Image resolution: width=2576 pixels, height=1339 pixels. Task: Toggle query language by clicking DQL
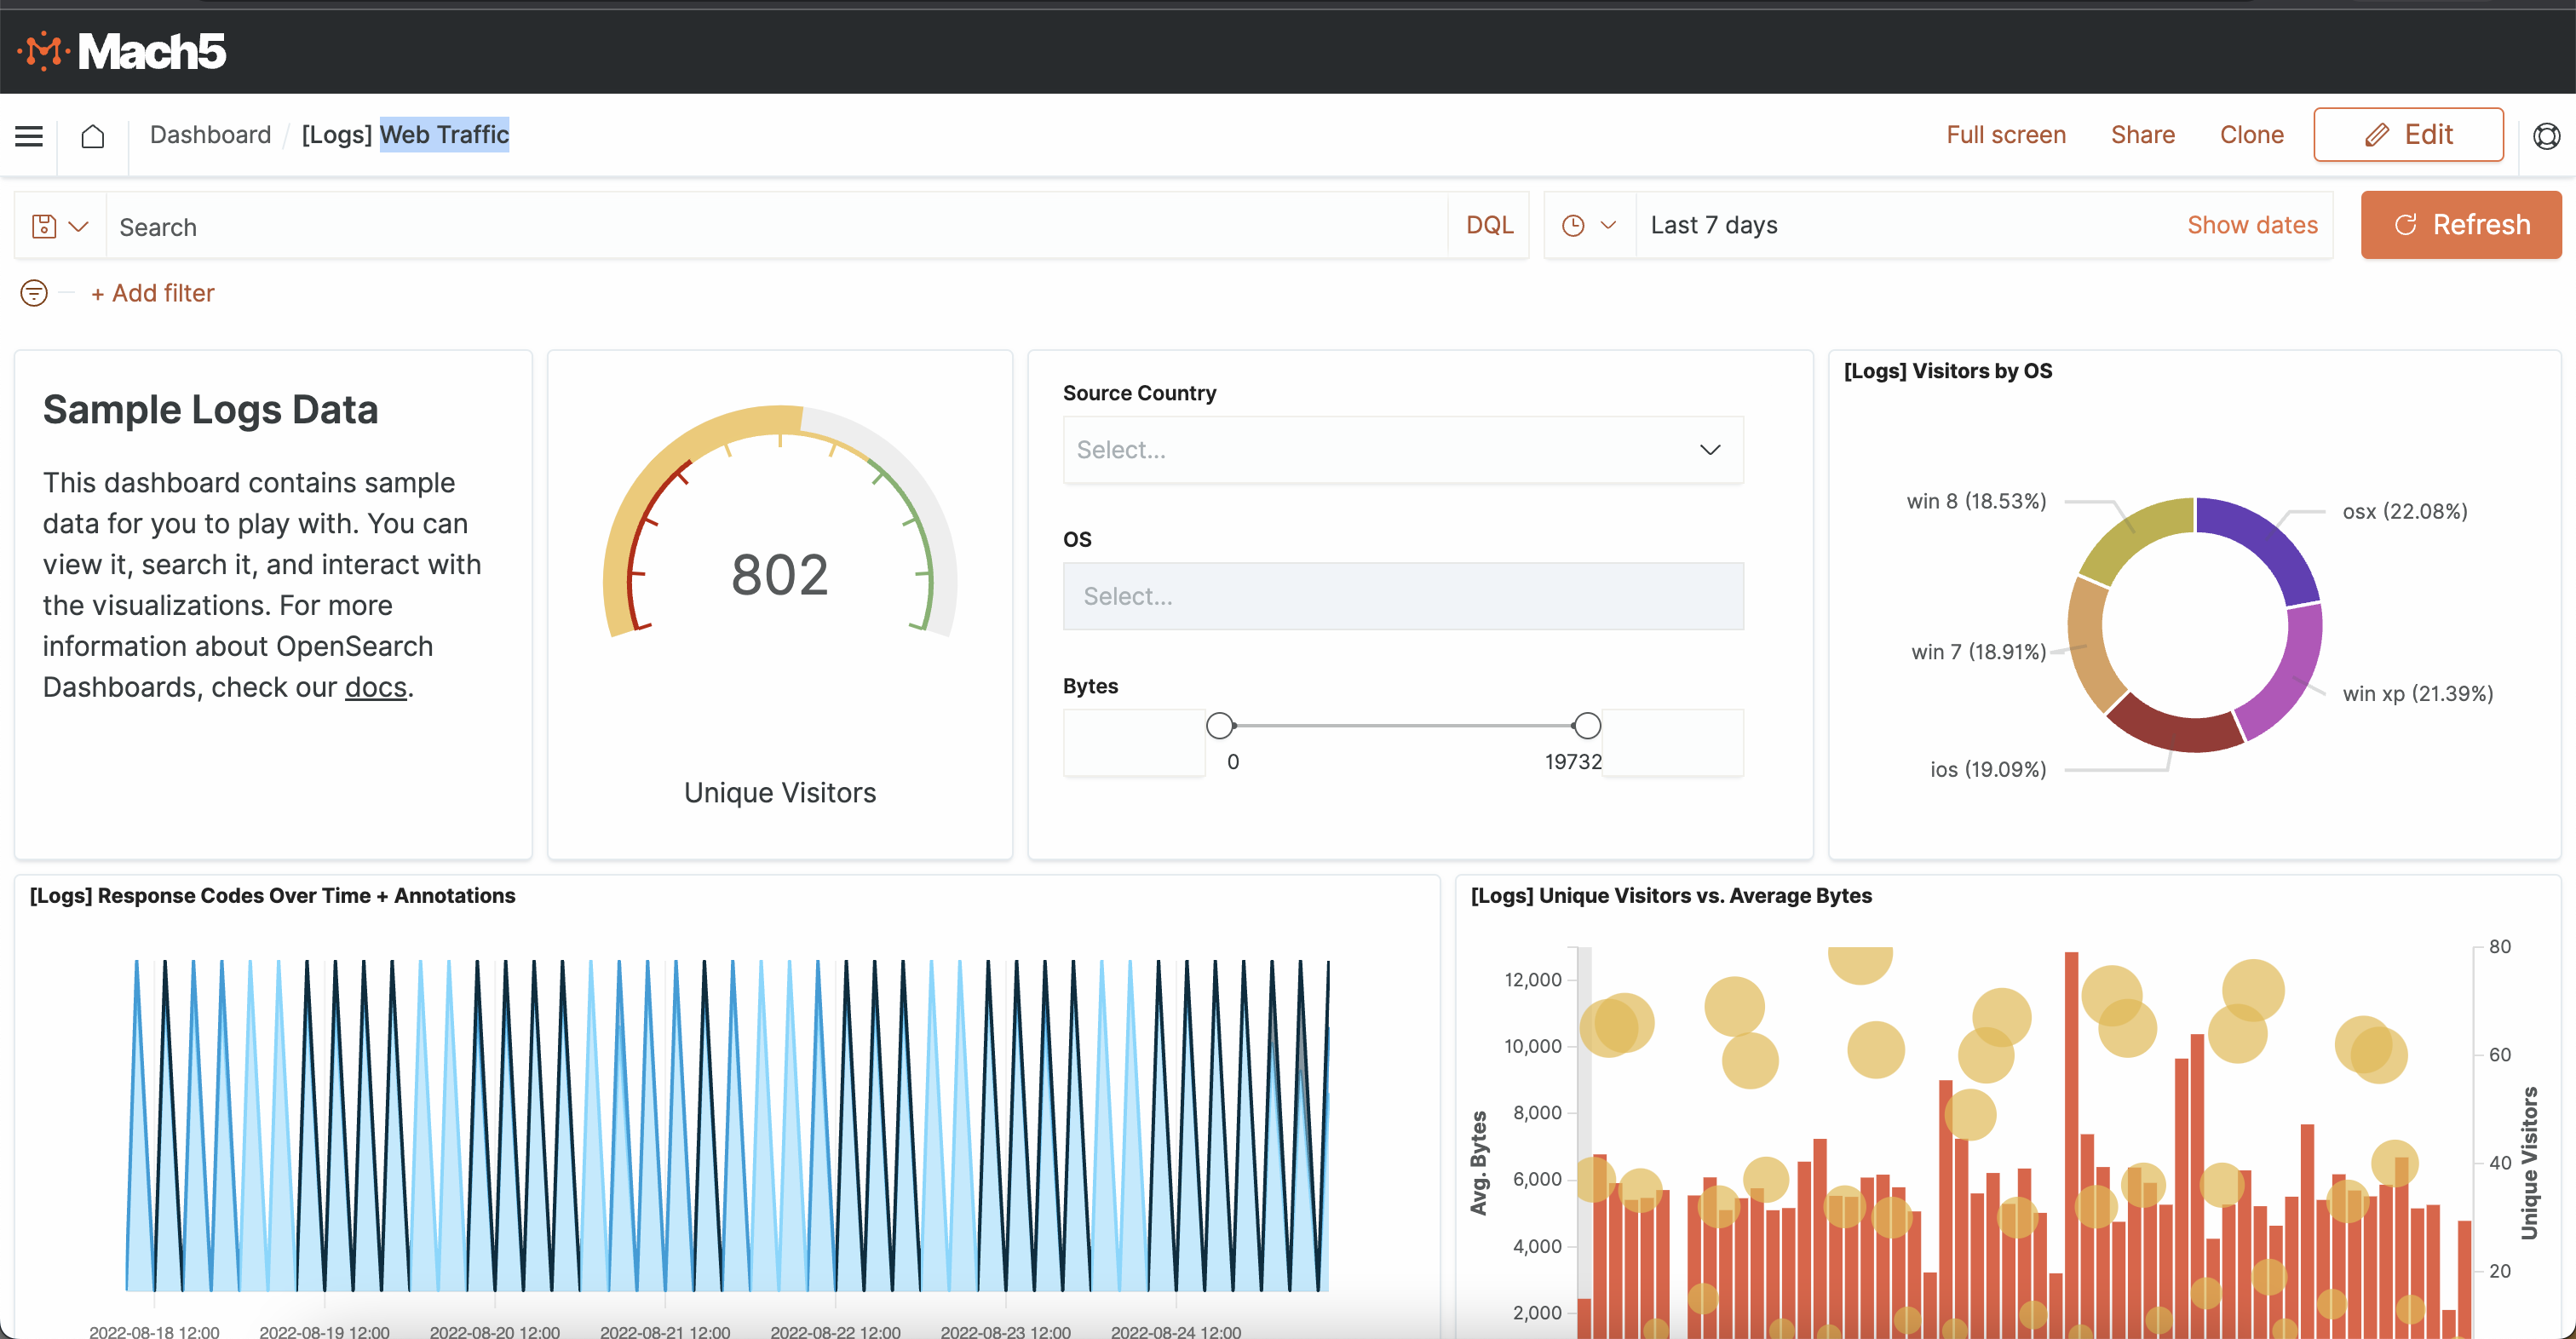1489,225
